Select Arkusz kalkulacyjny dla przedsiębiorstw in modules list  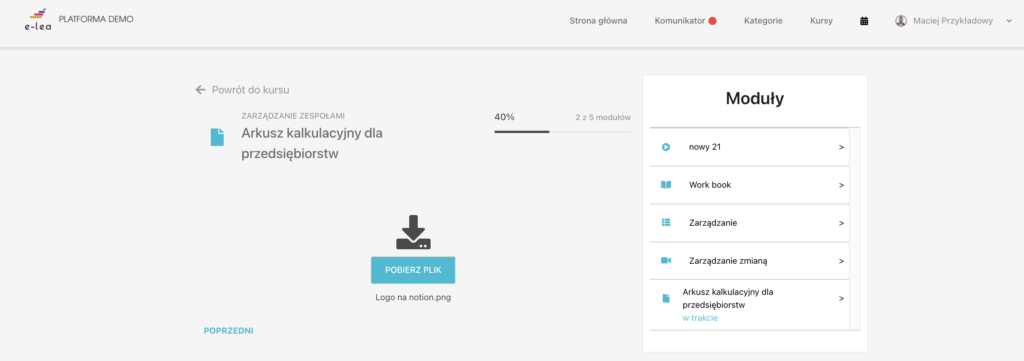(750, 305)
